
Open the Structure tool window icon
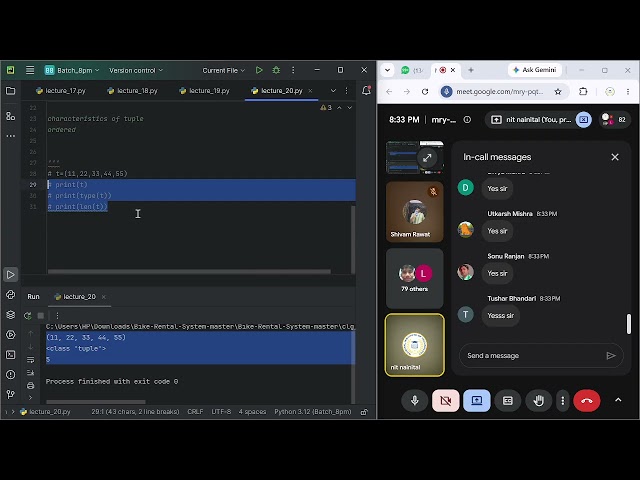[11, 116]
